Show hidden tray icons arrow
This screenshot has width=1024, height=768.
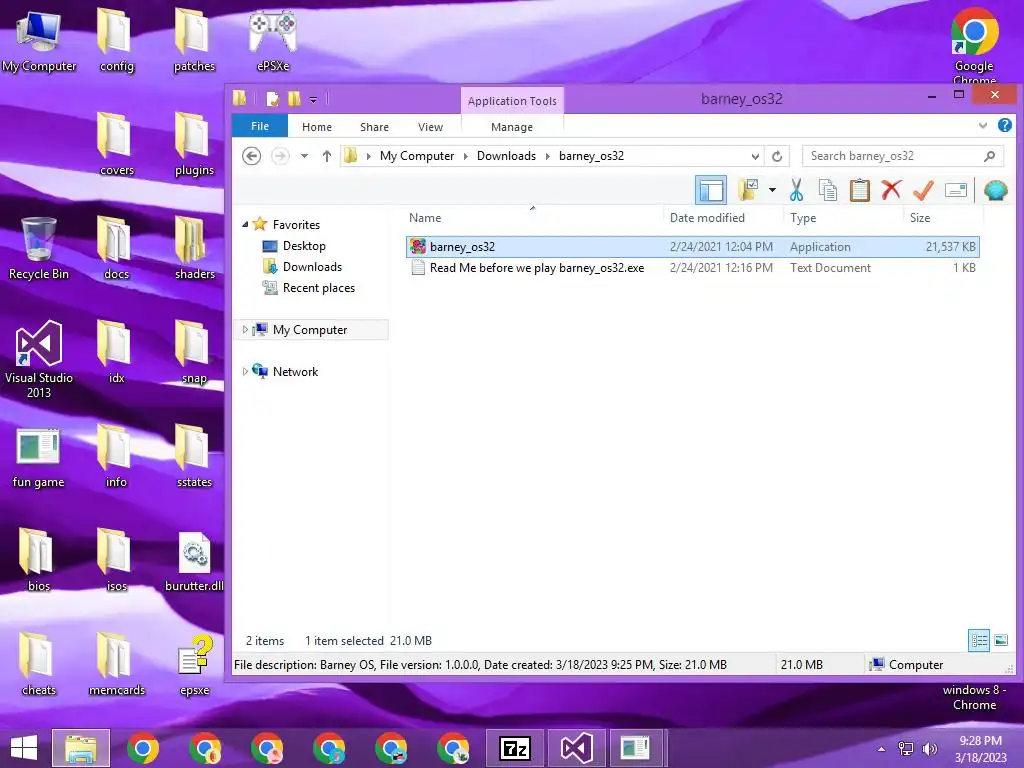(882, 749)
